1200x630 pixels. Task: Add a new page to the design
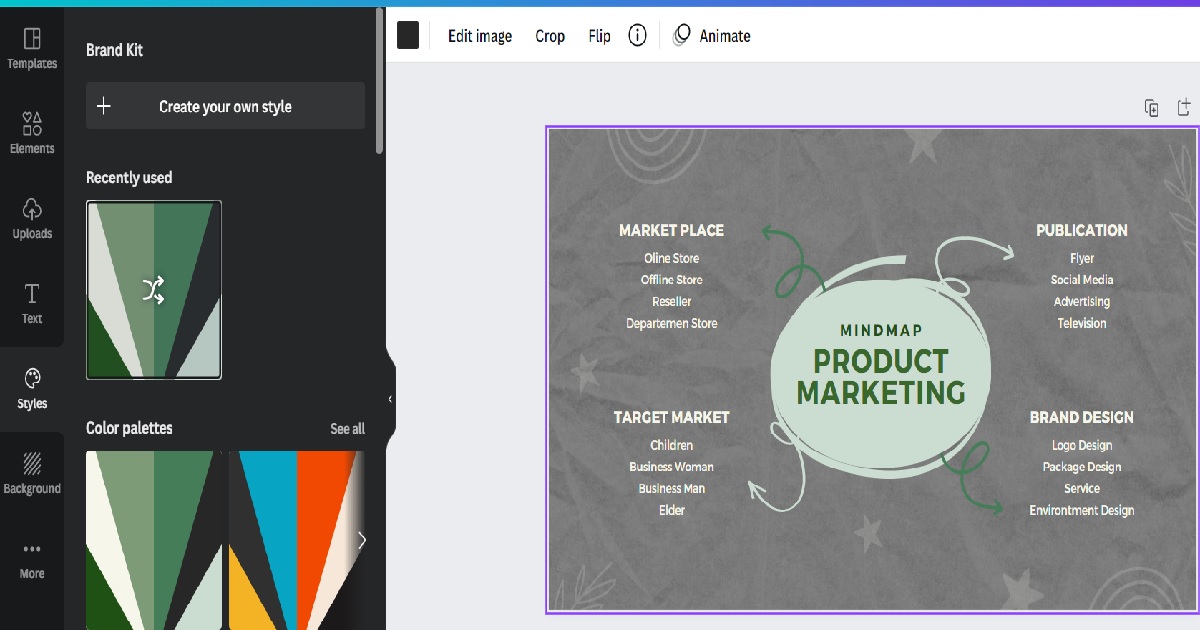click(x=1184, y=107)
